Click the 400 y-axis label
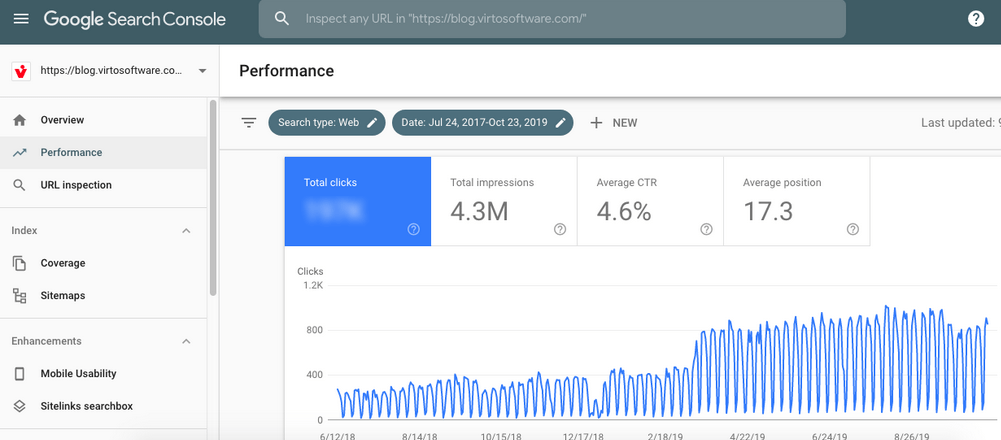The image size is (1001, 440). coord(315,375)
